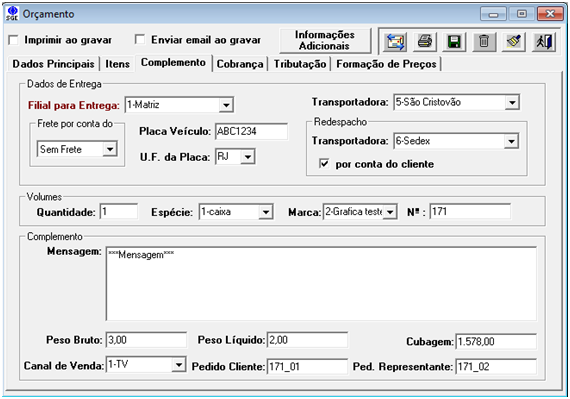Click inside the Mensagem text area
This screenshot has width=570, height=399.
click(x=321, y=284)
